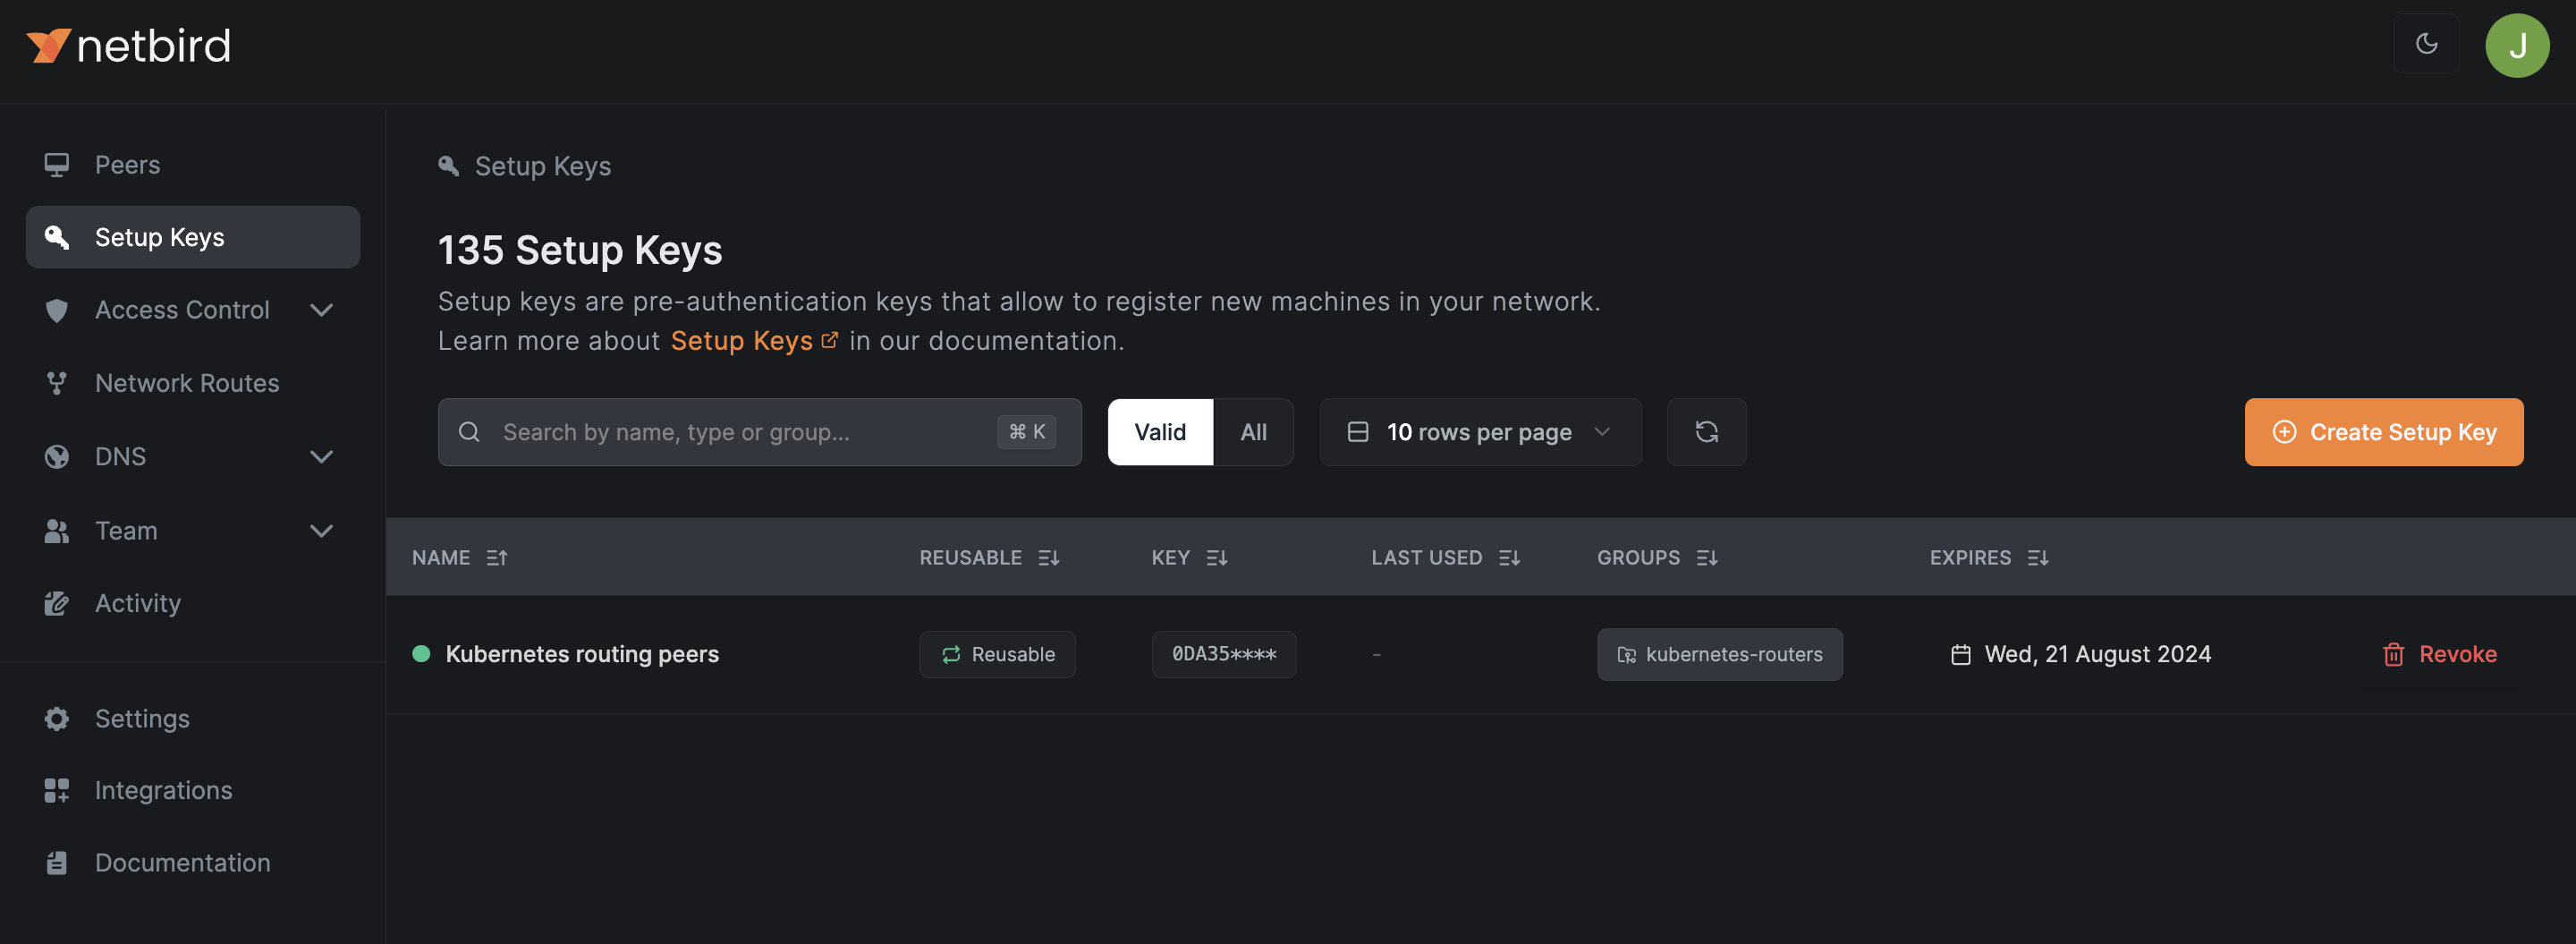Sort by the KEY column icon

point(1216,558)
